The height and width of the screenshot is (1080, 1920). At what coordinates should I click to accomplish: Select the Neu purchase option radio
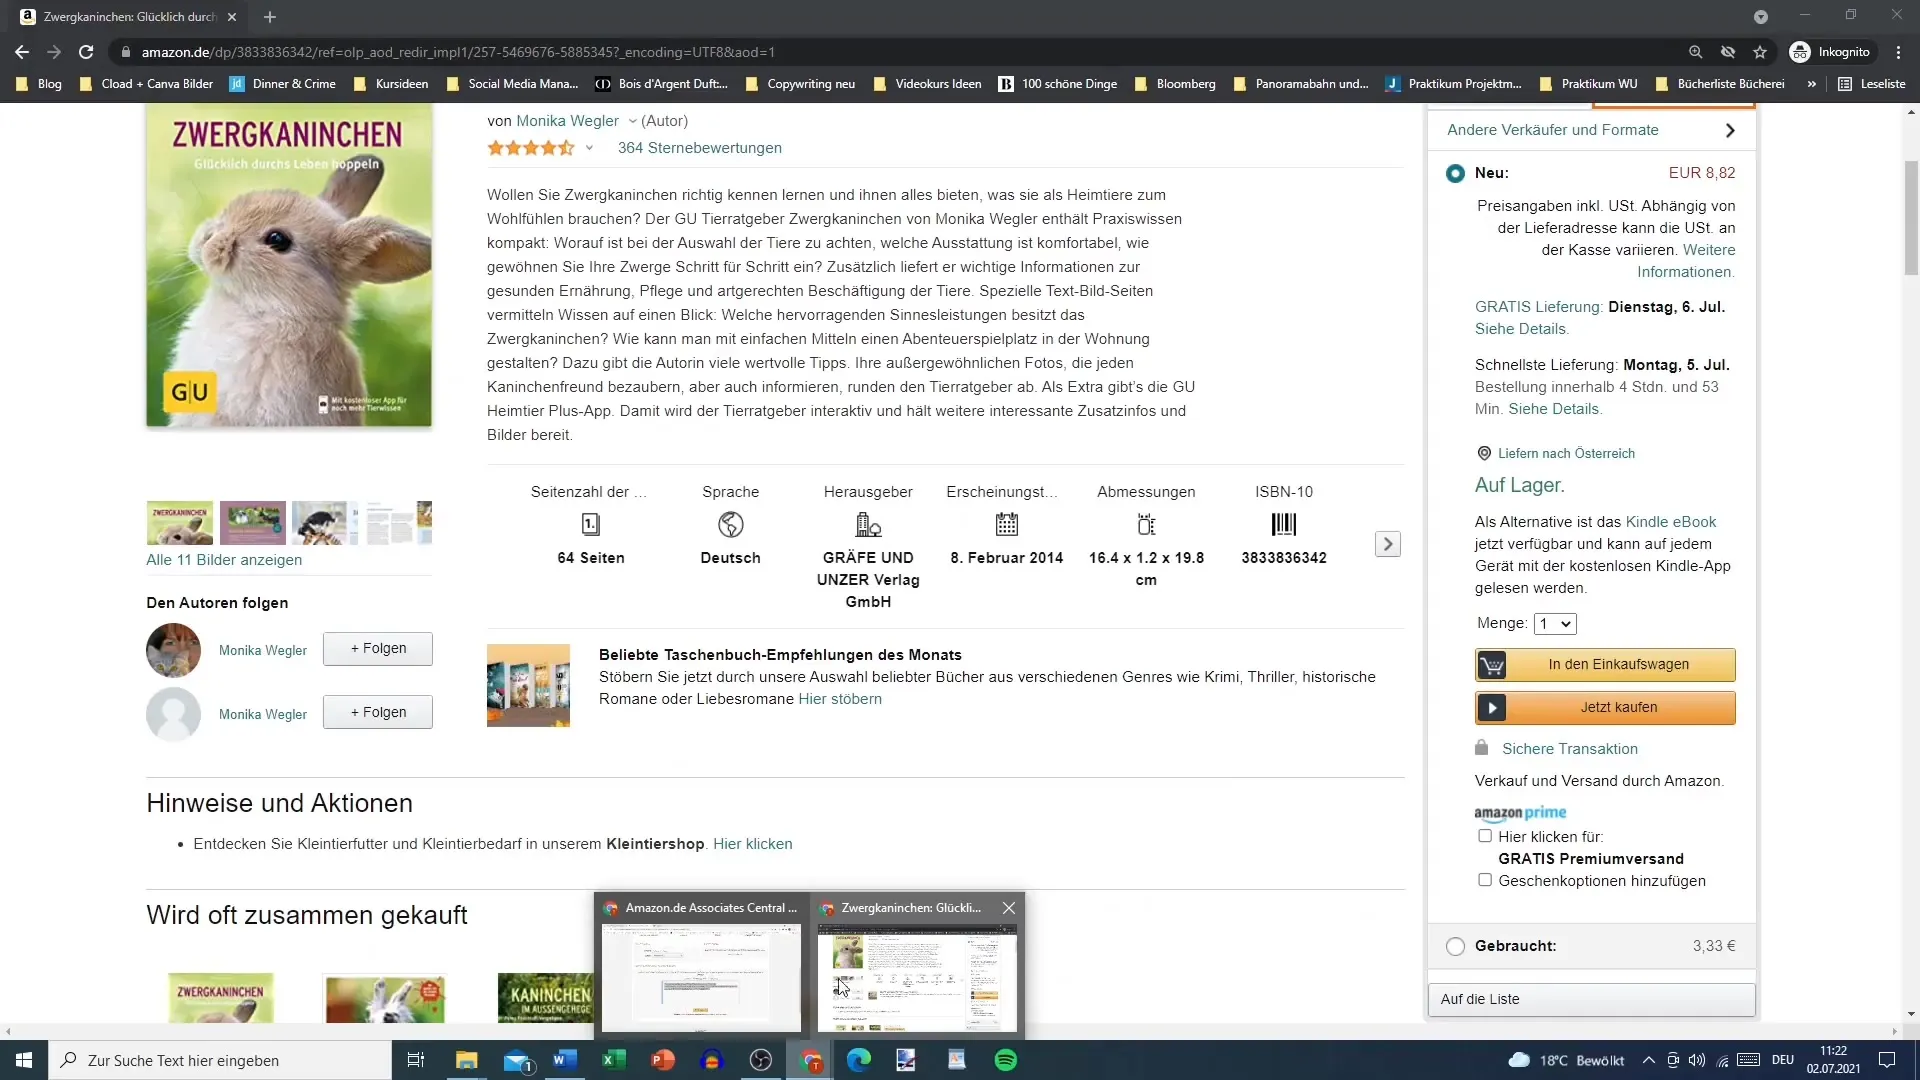pyautogui.click(x=1455, y=174)
